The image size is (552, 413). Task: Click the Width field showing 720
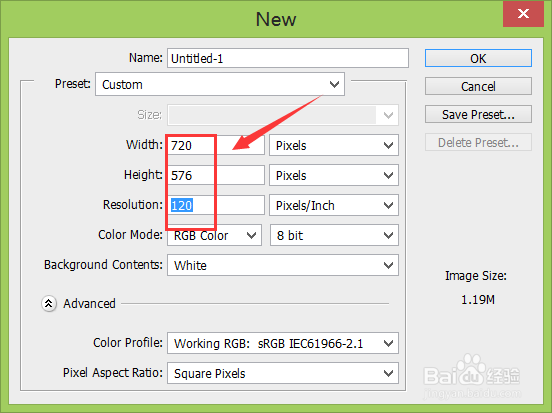click(216, 145)
